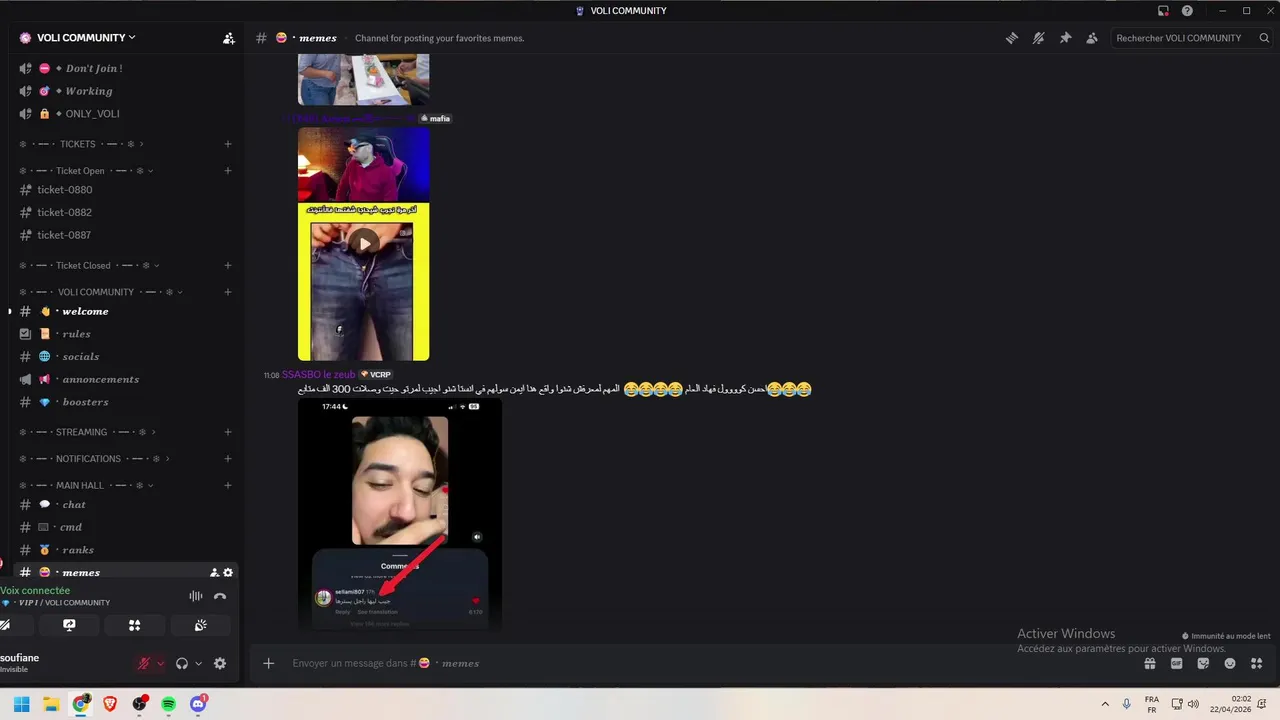This screenshot has height=720, width=1280.
Task: Toggle deafen headphones icon
Action: click(182, 663)
